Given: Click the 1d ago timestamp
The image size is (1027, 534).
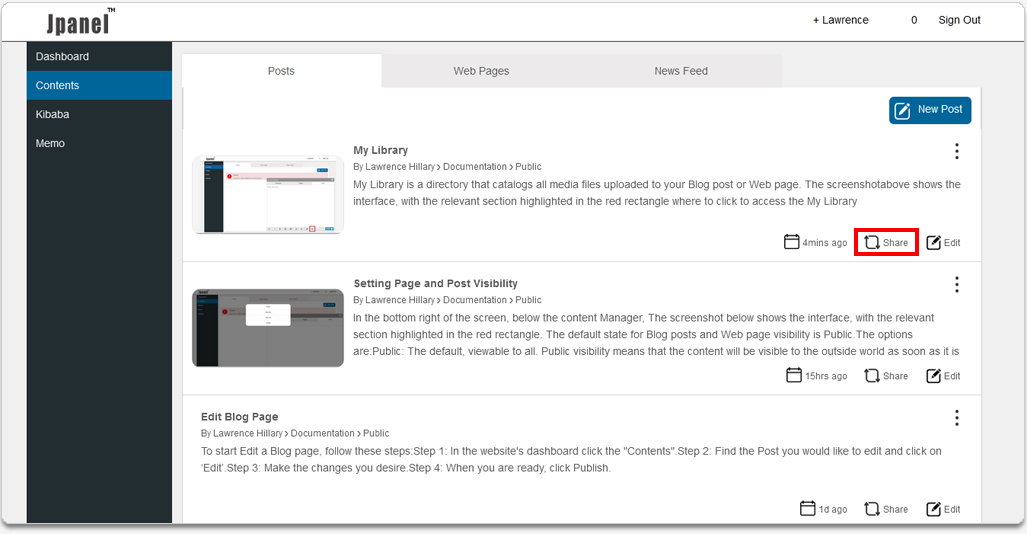Looking at the screenshot, I should click(x=833, y=509).
